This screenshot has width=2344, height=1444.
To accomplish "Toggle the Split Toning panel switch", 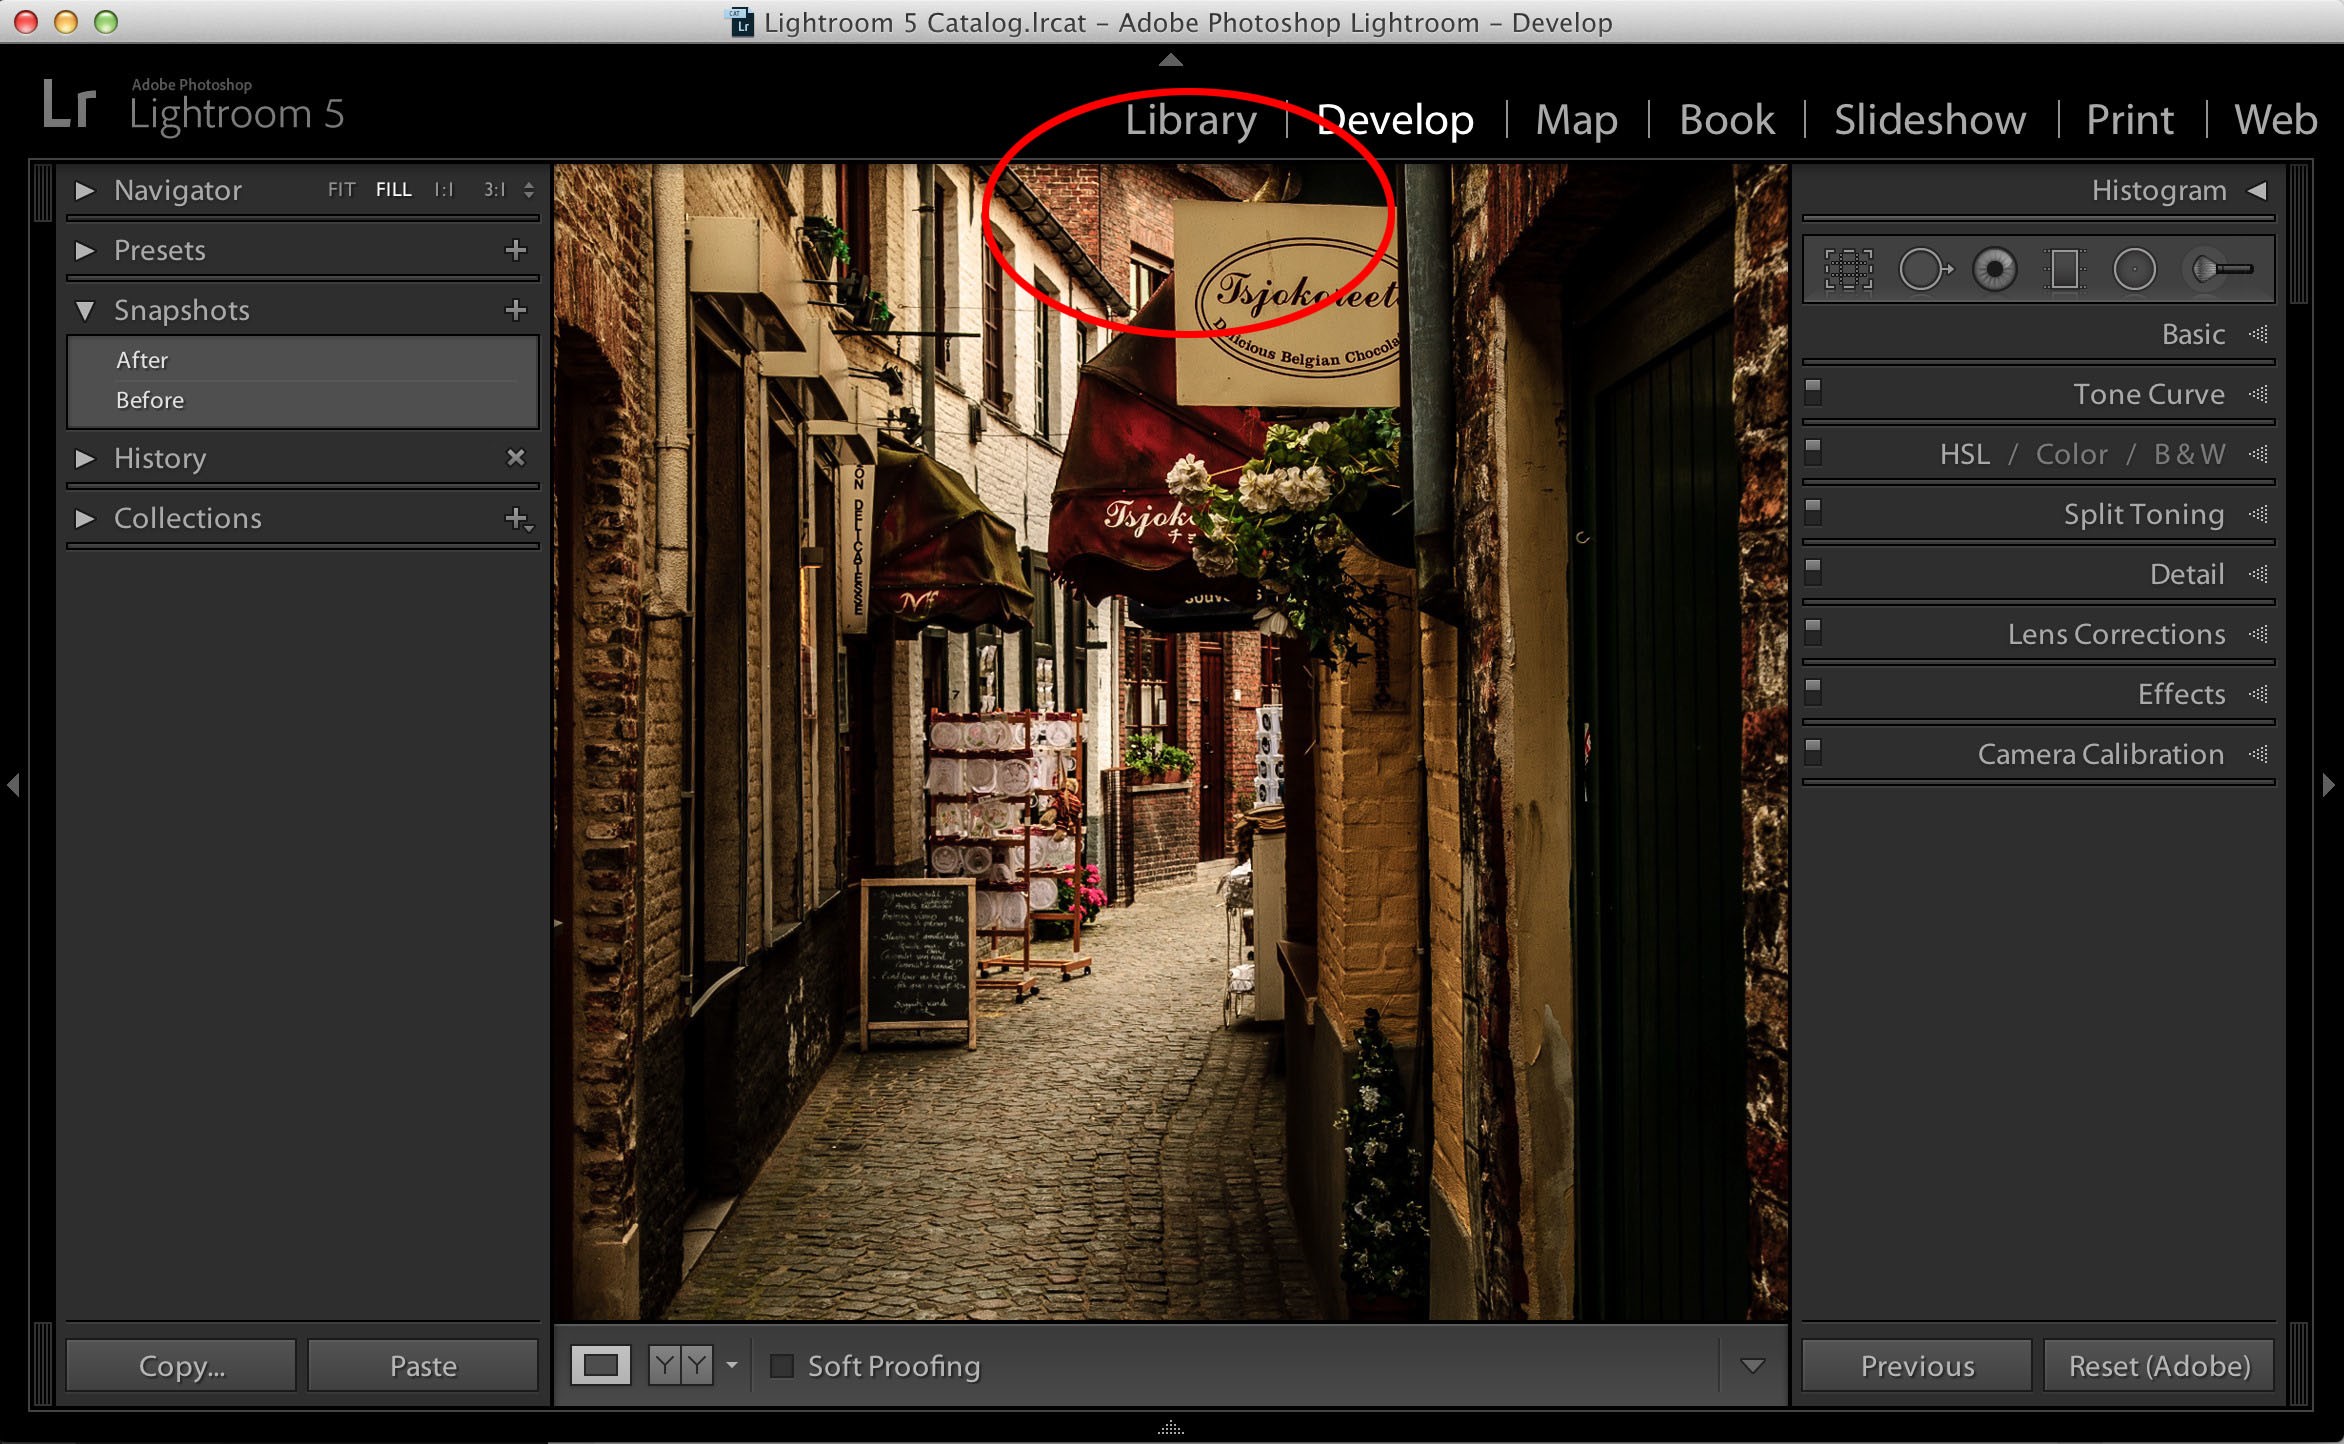I will pyautogui.click(x=1813, y=511).
